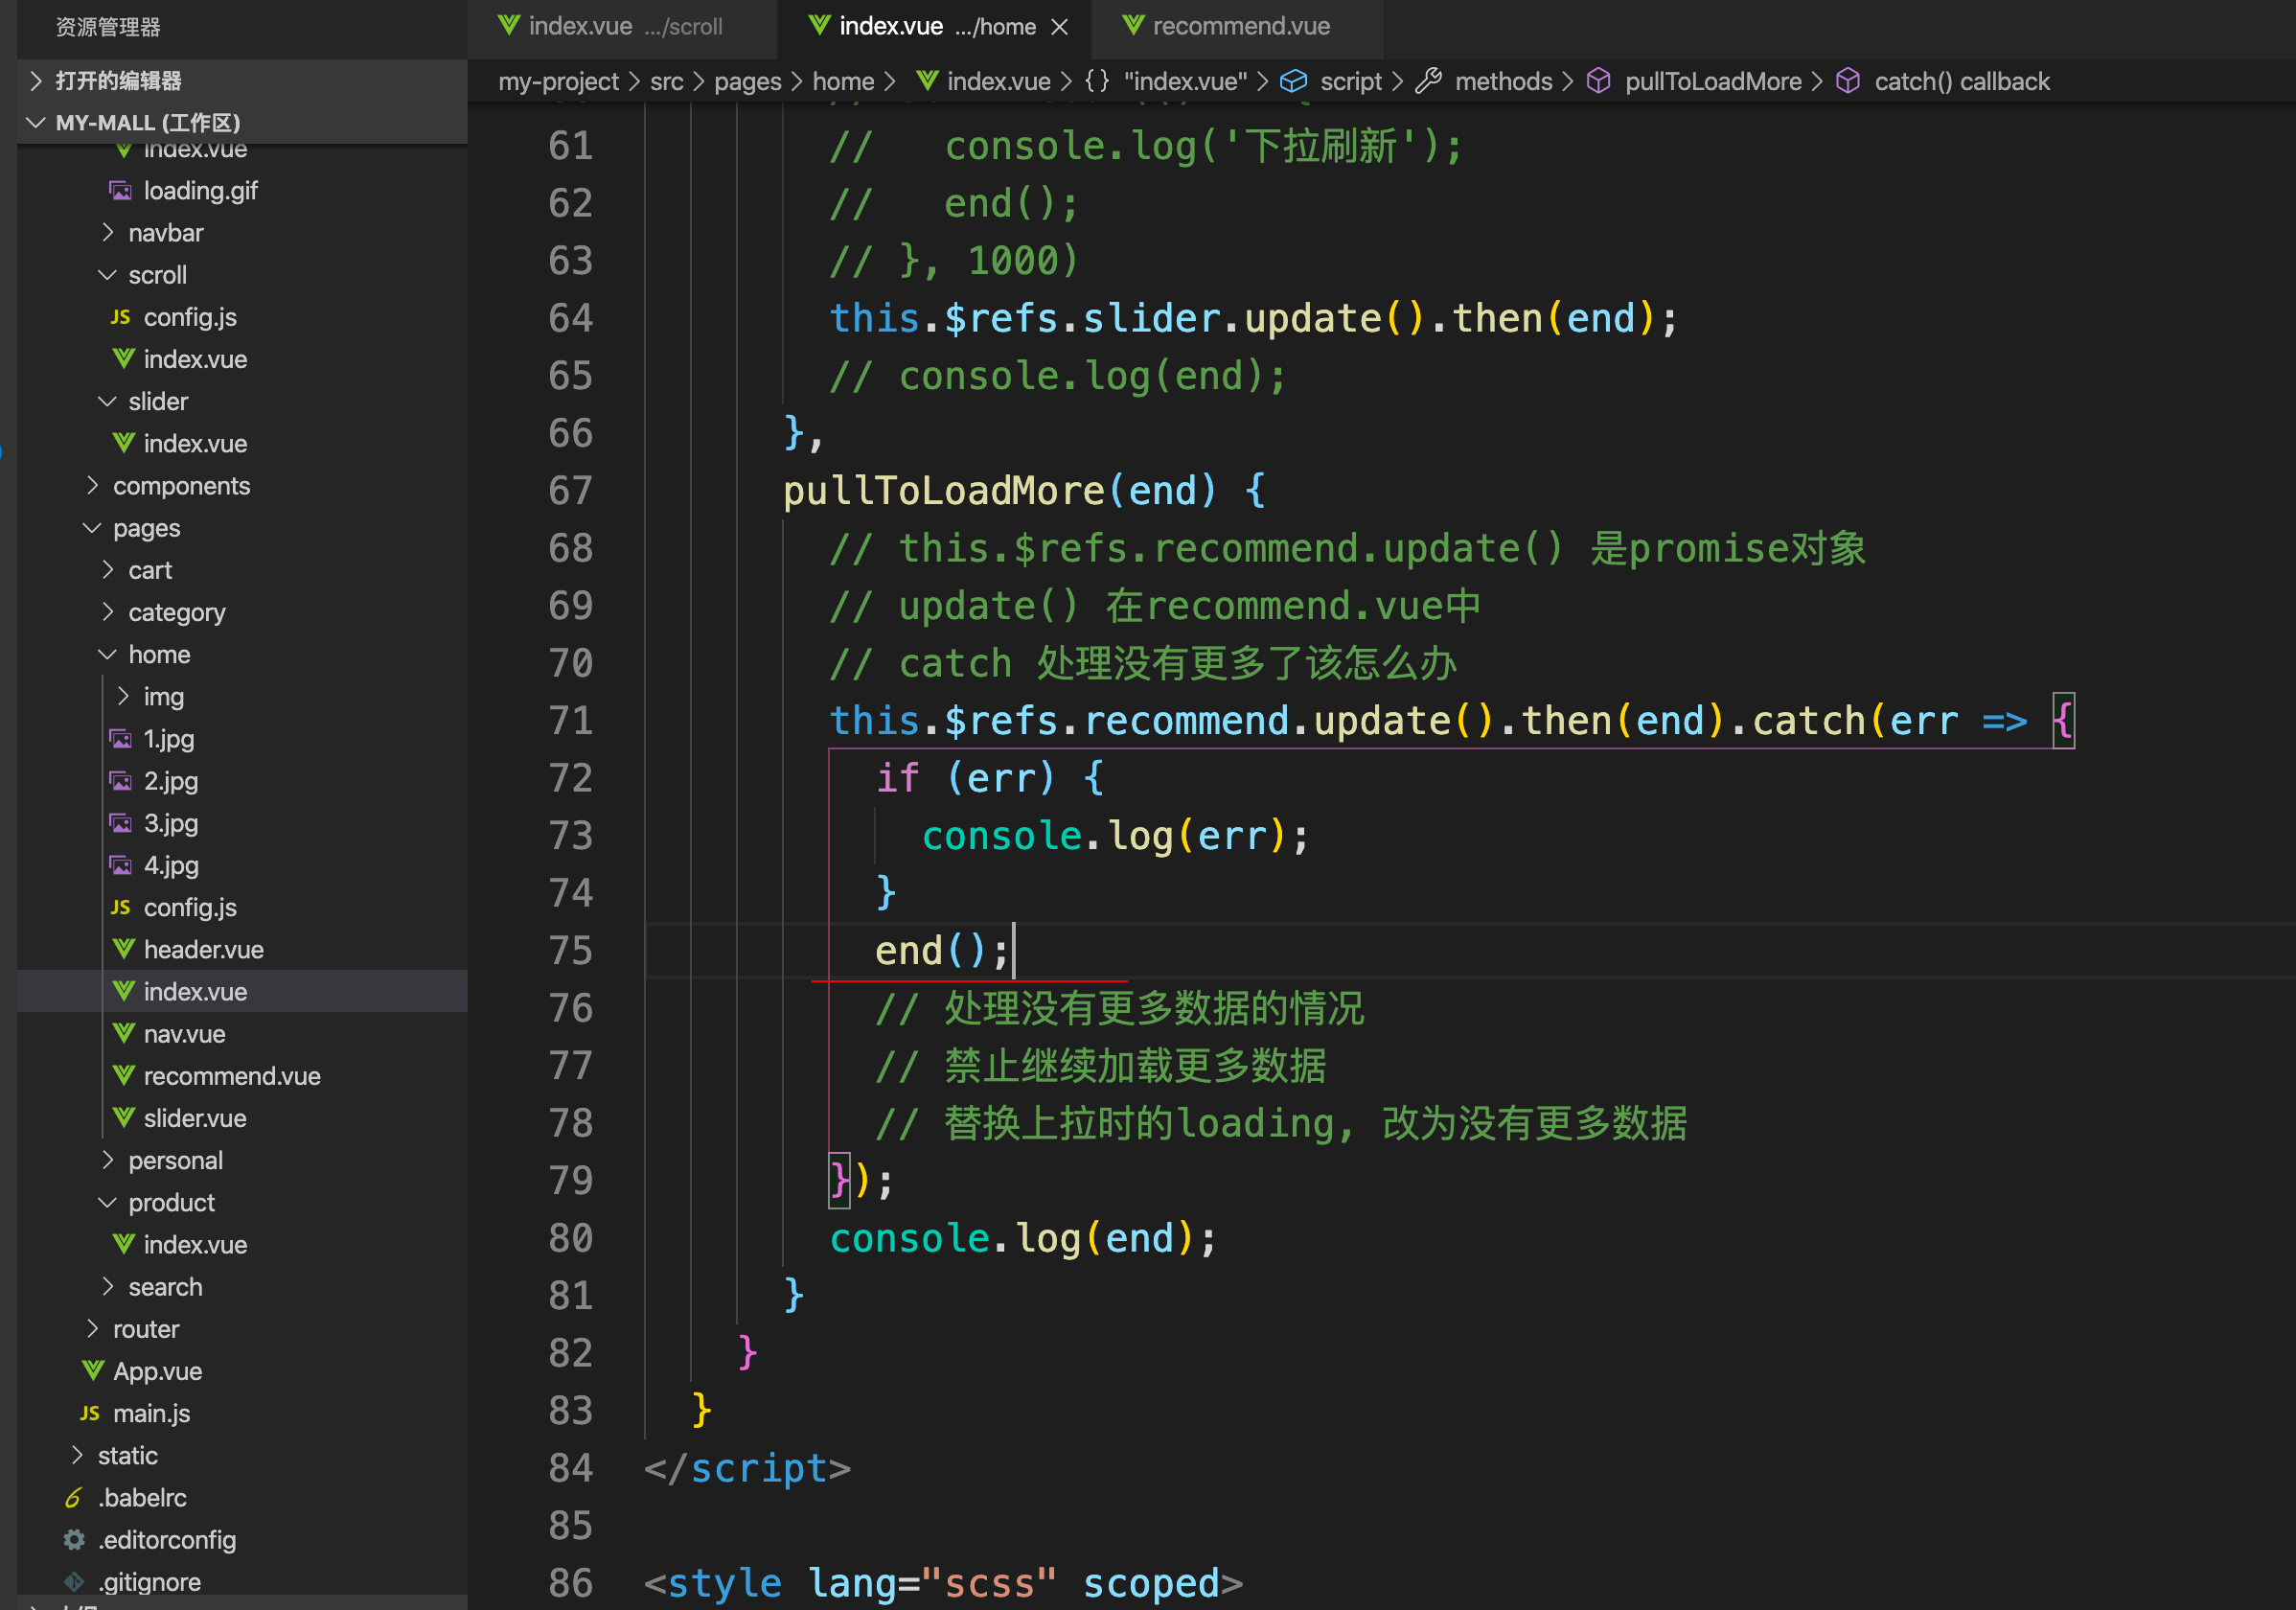
Task: Click the pullToLoadMore method name on line 67
Action: pyautogui.click(x=944, y=491)
